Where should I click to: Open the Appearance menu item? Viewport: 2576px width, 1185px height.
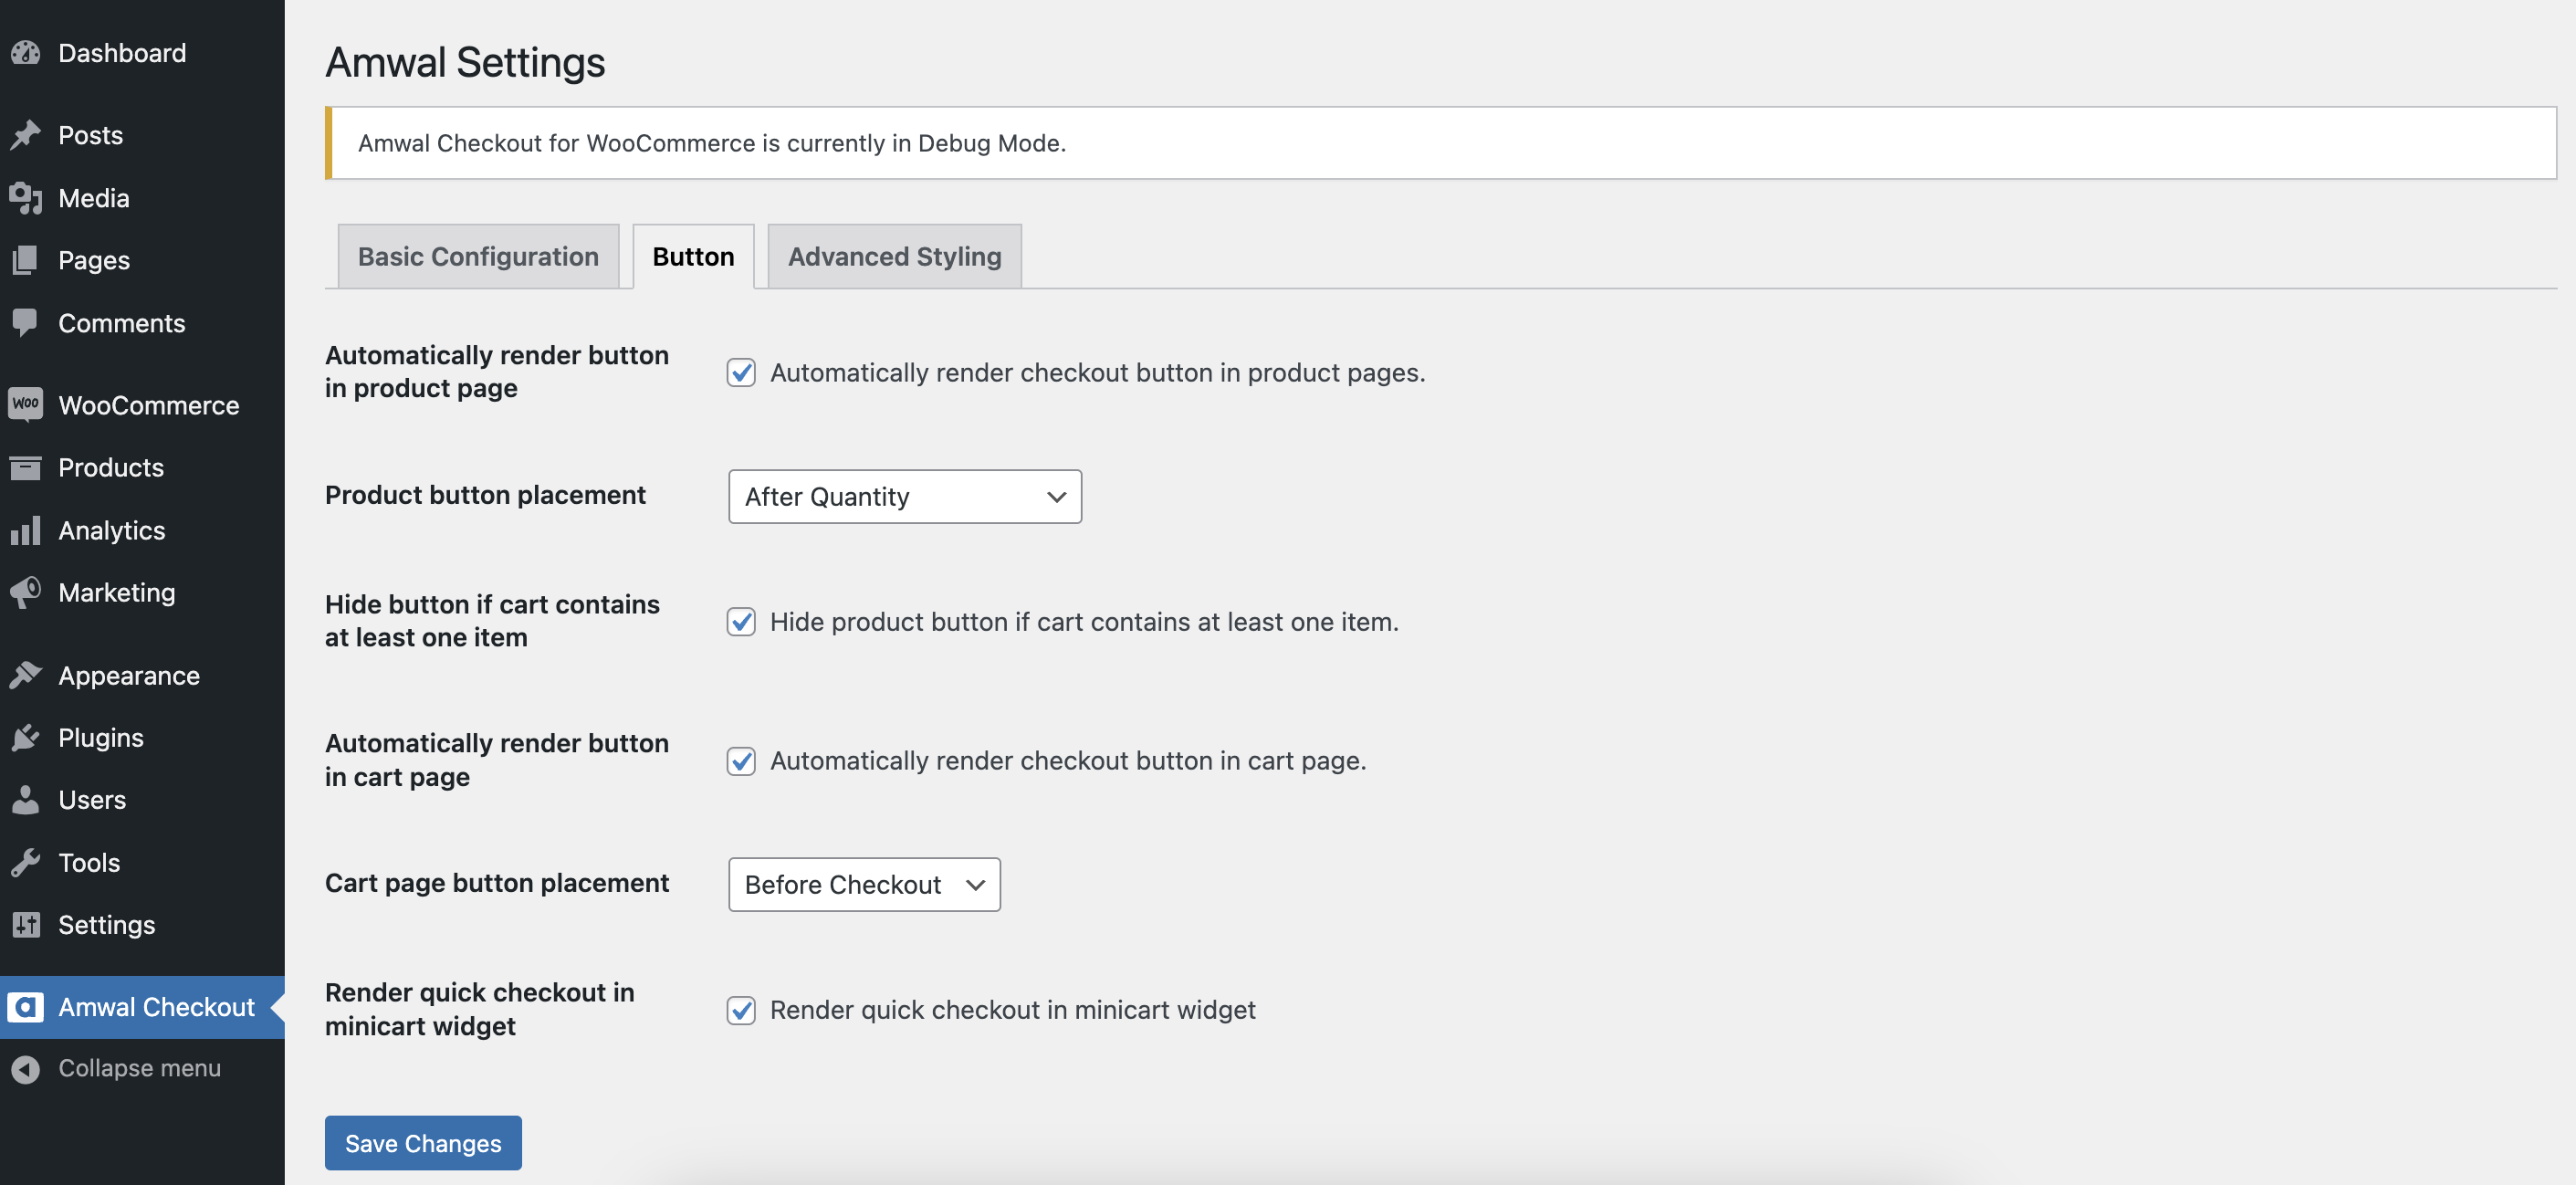(129, 676)
